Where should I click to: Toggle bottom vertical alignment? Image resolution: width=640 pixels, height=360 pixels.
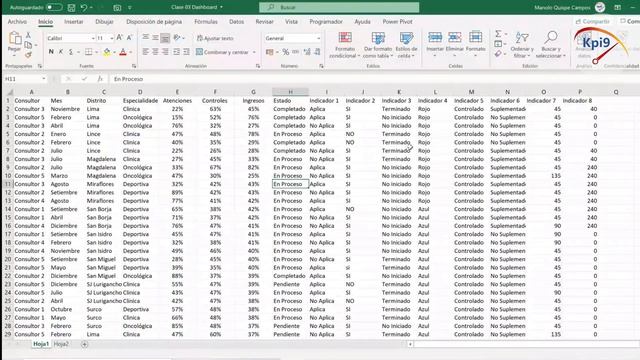click(x=165, y=38)
